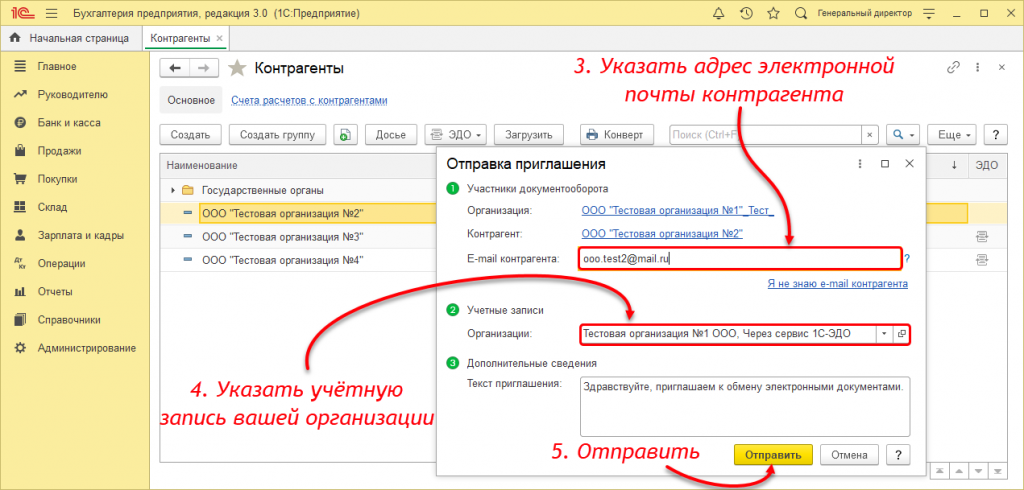Open Операции section
This screenshot has height=490, width=1024.
coord(61,263)
